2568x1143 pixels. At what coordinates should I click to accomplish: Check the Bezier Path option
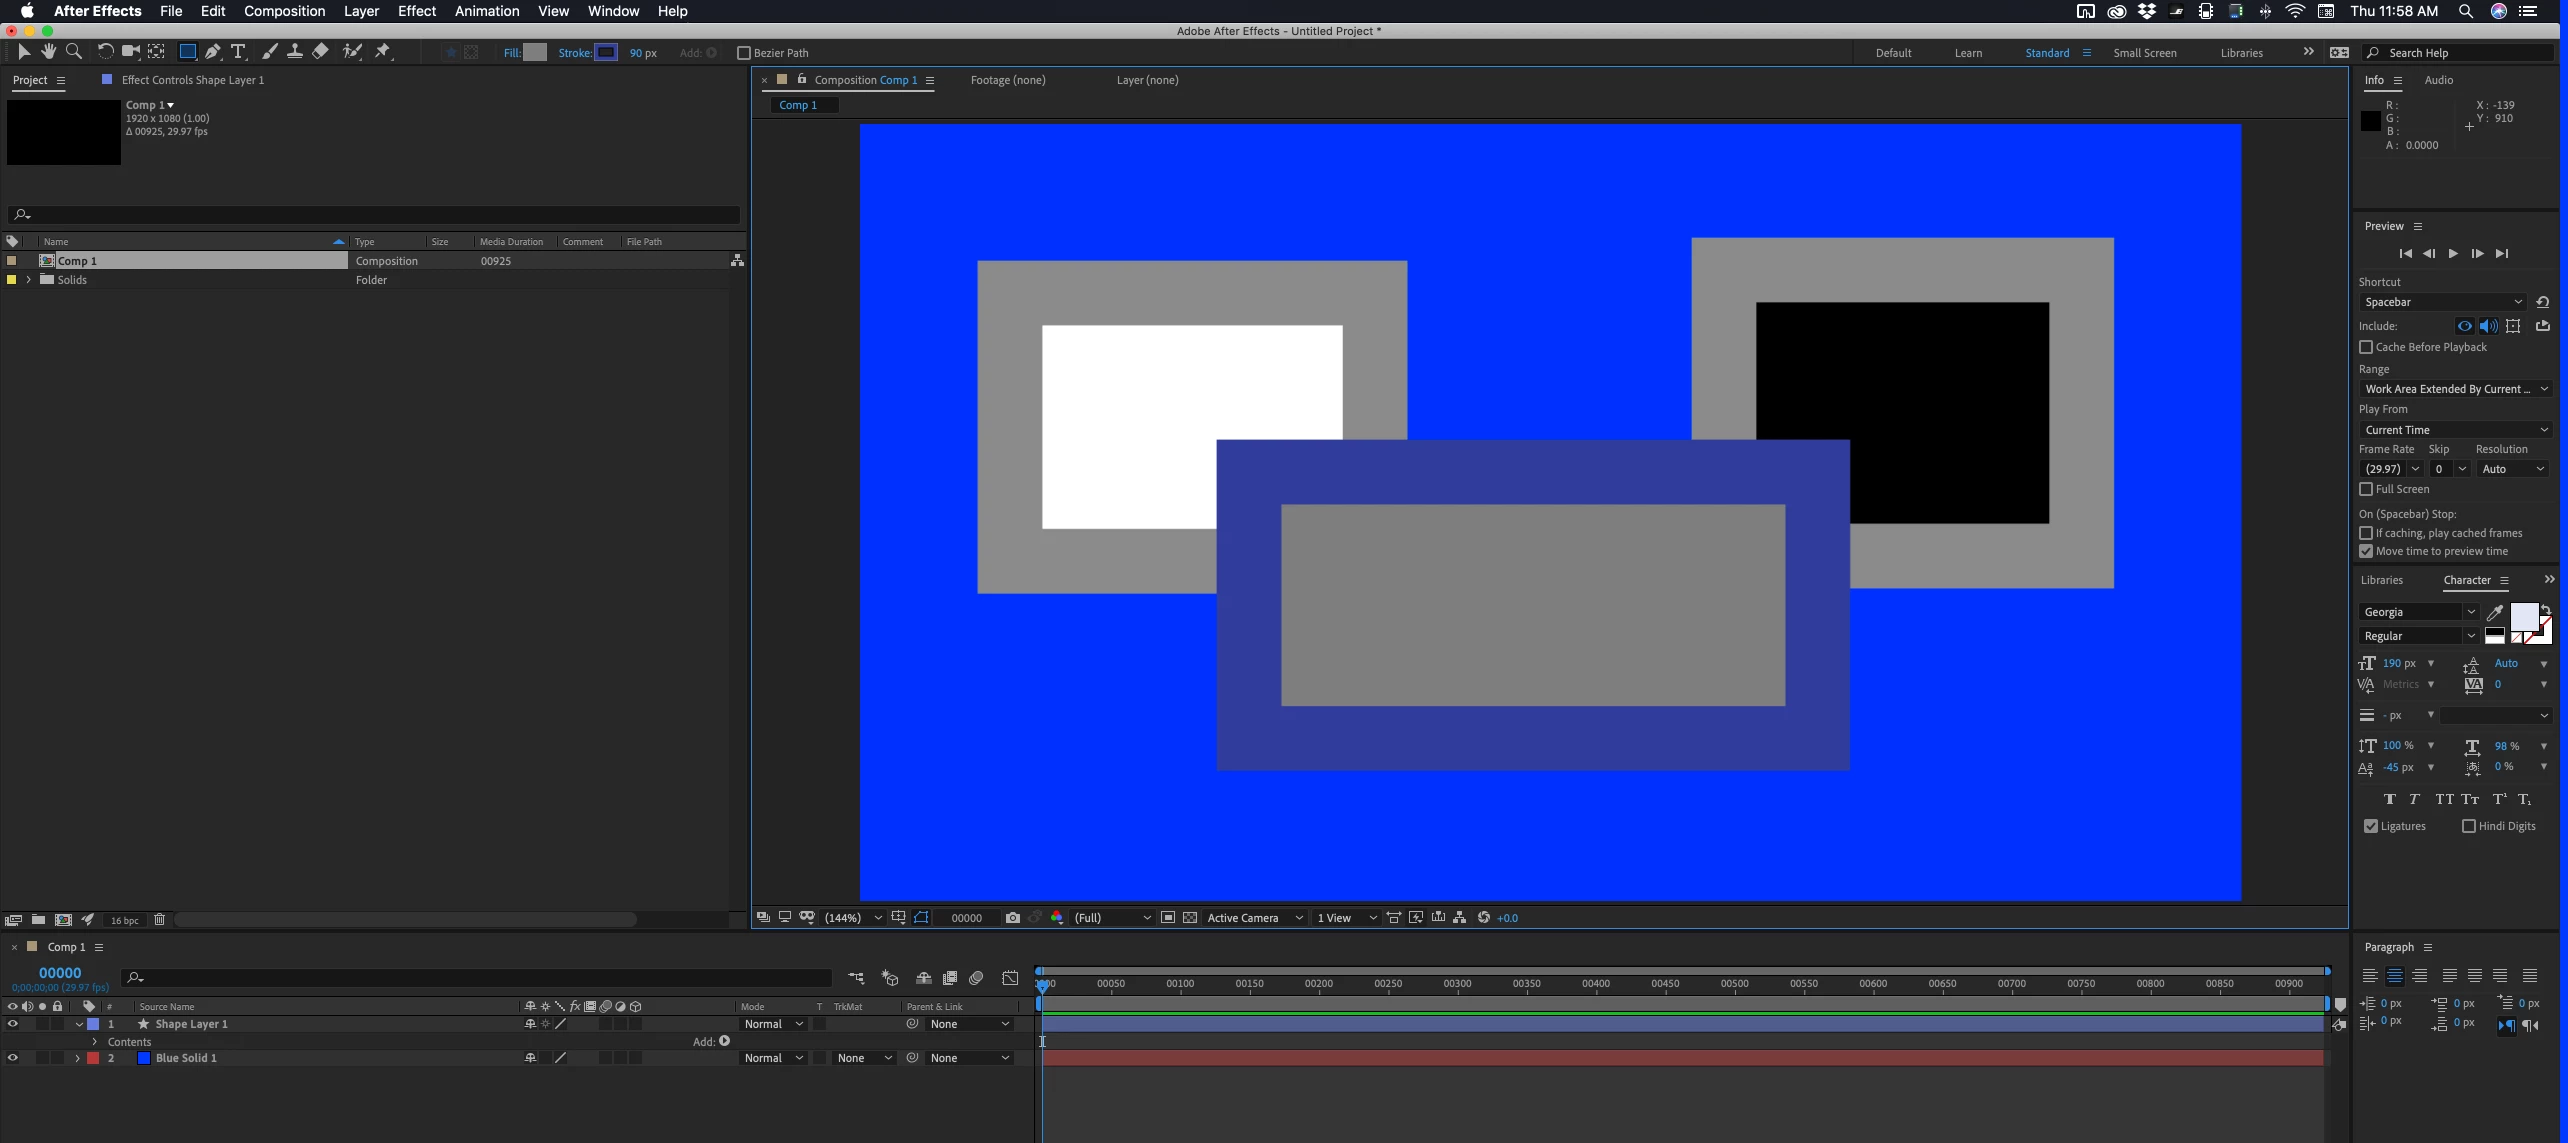[x=743, y=53]
